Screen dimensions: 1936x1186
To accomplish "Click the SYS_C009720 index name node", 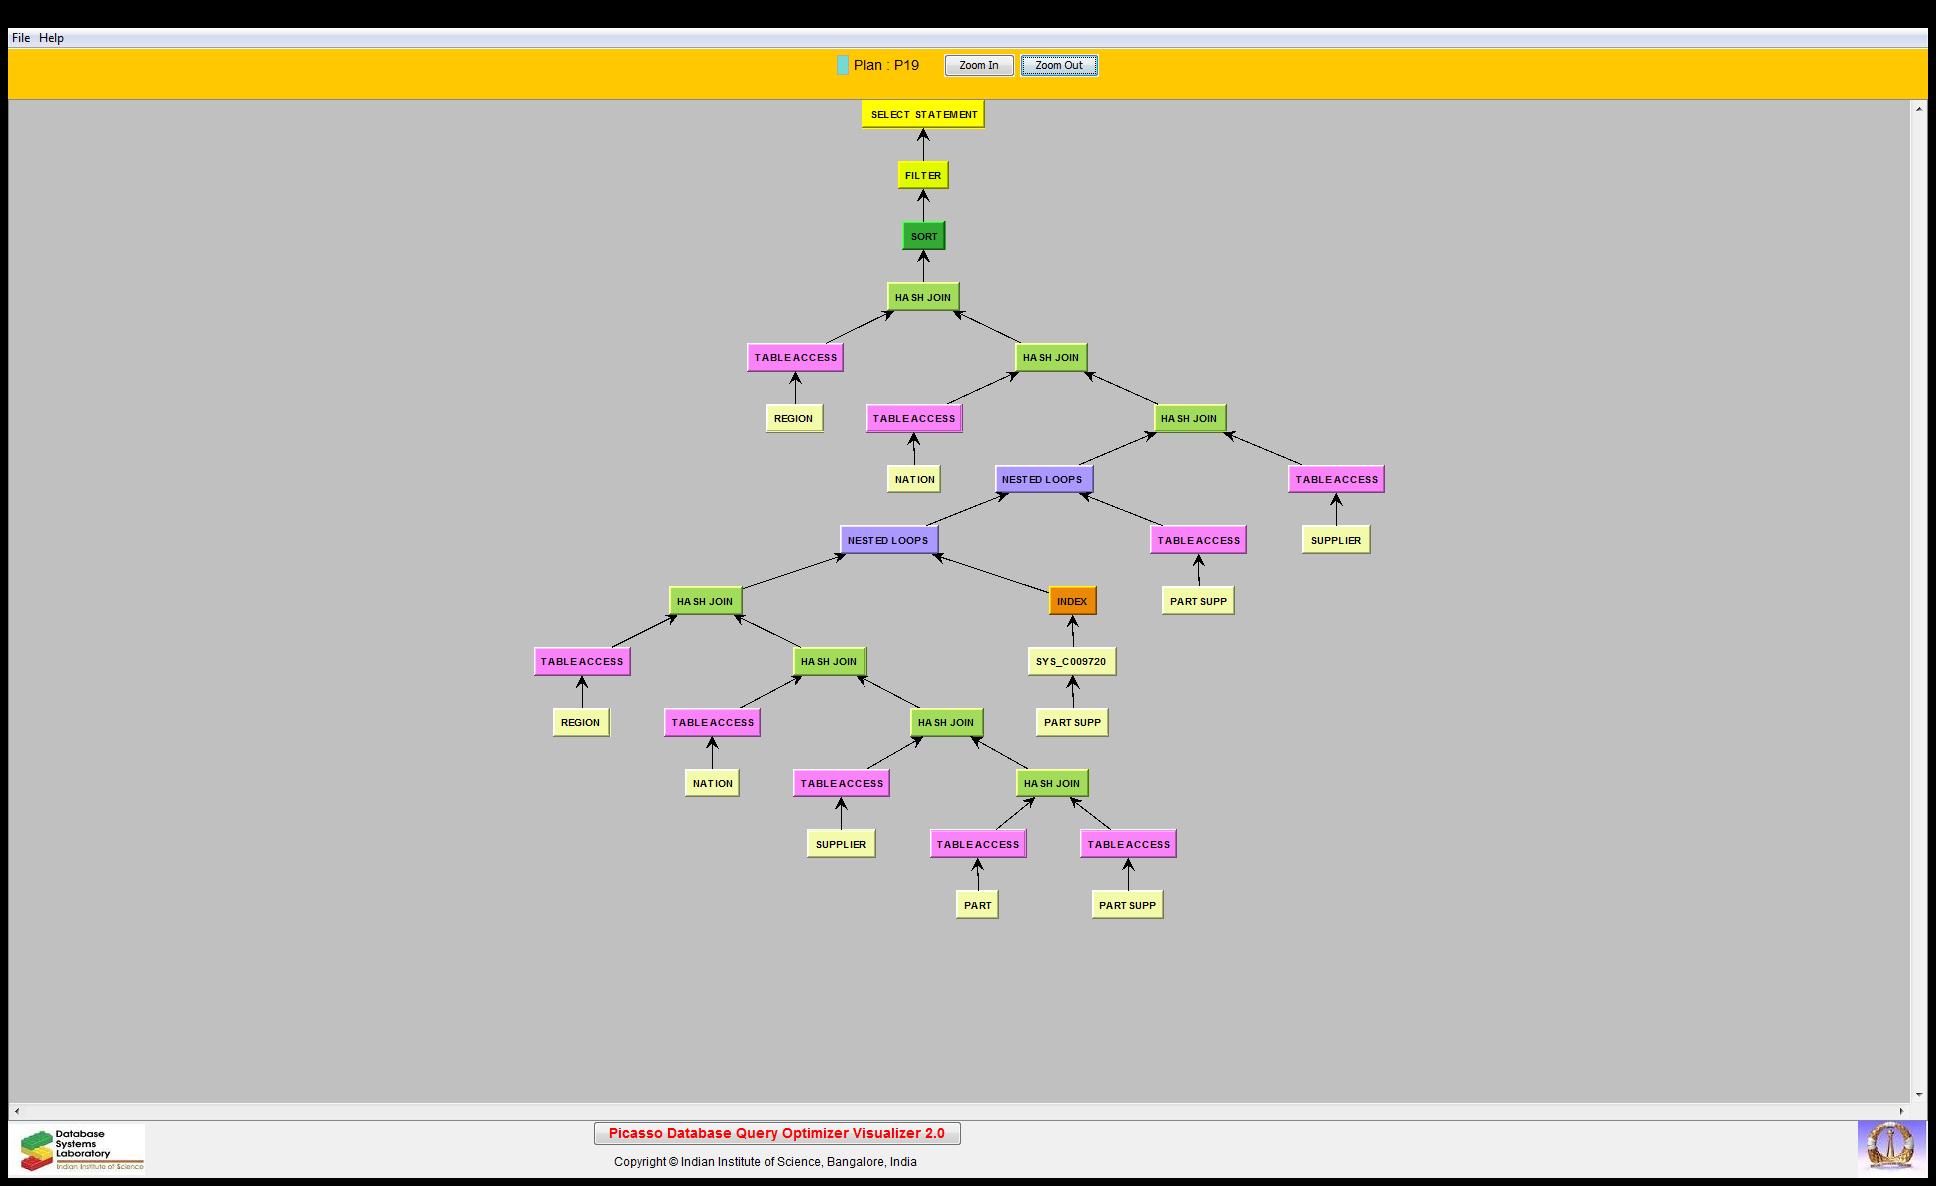I will (x=1071, y=661).
